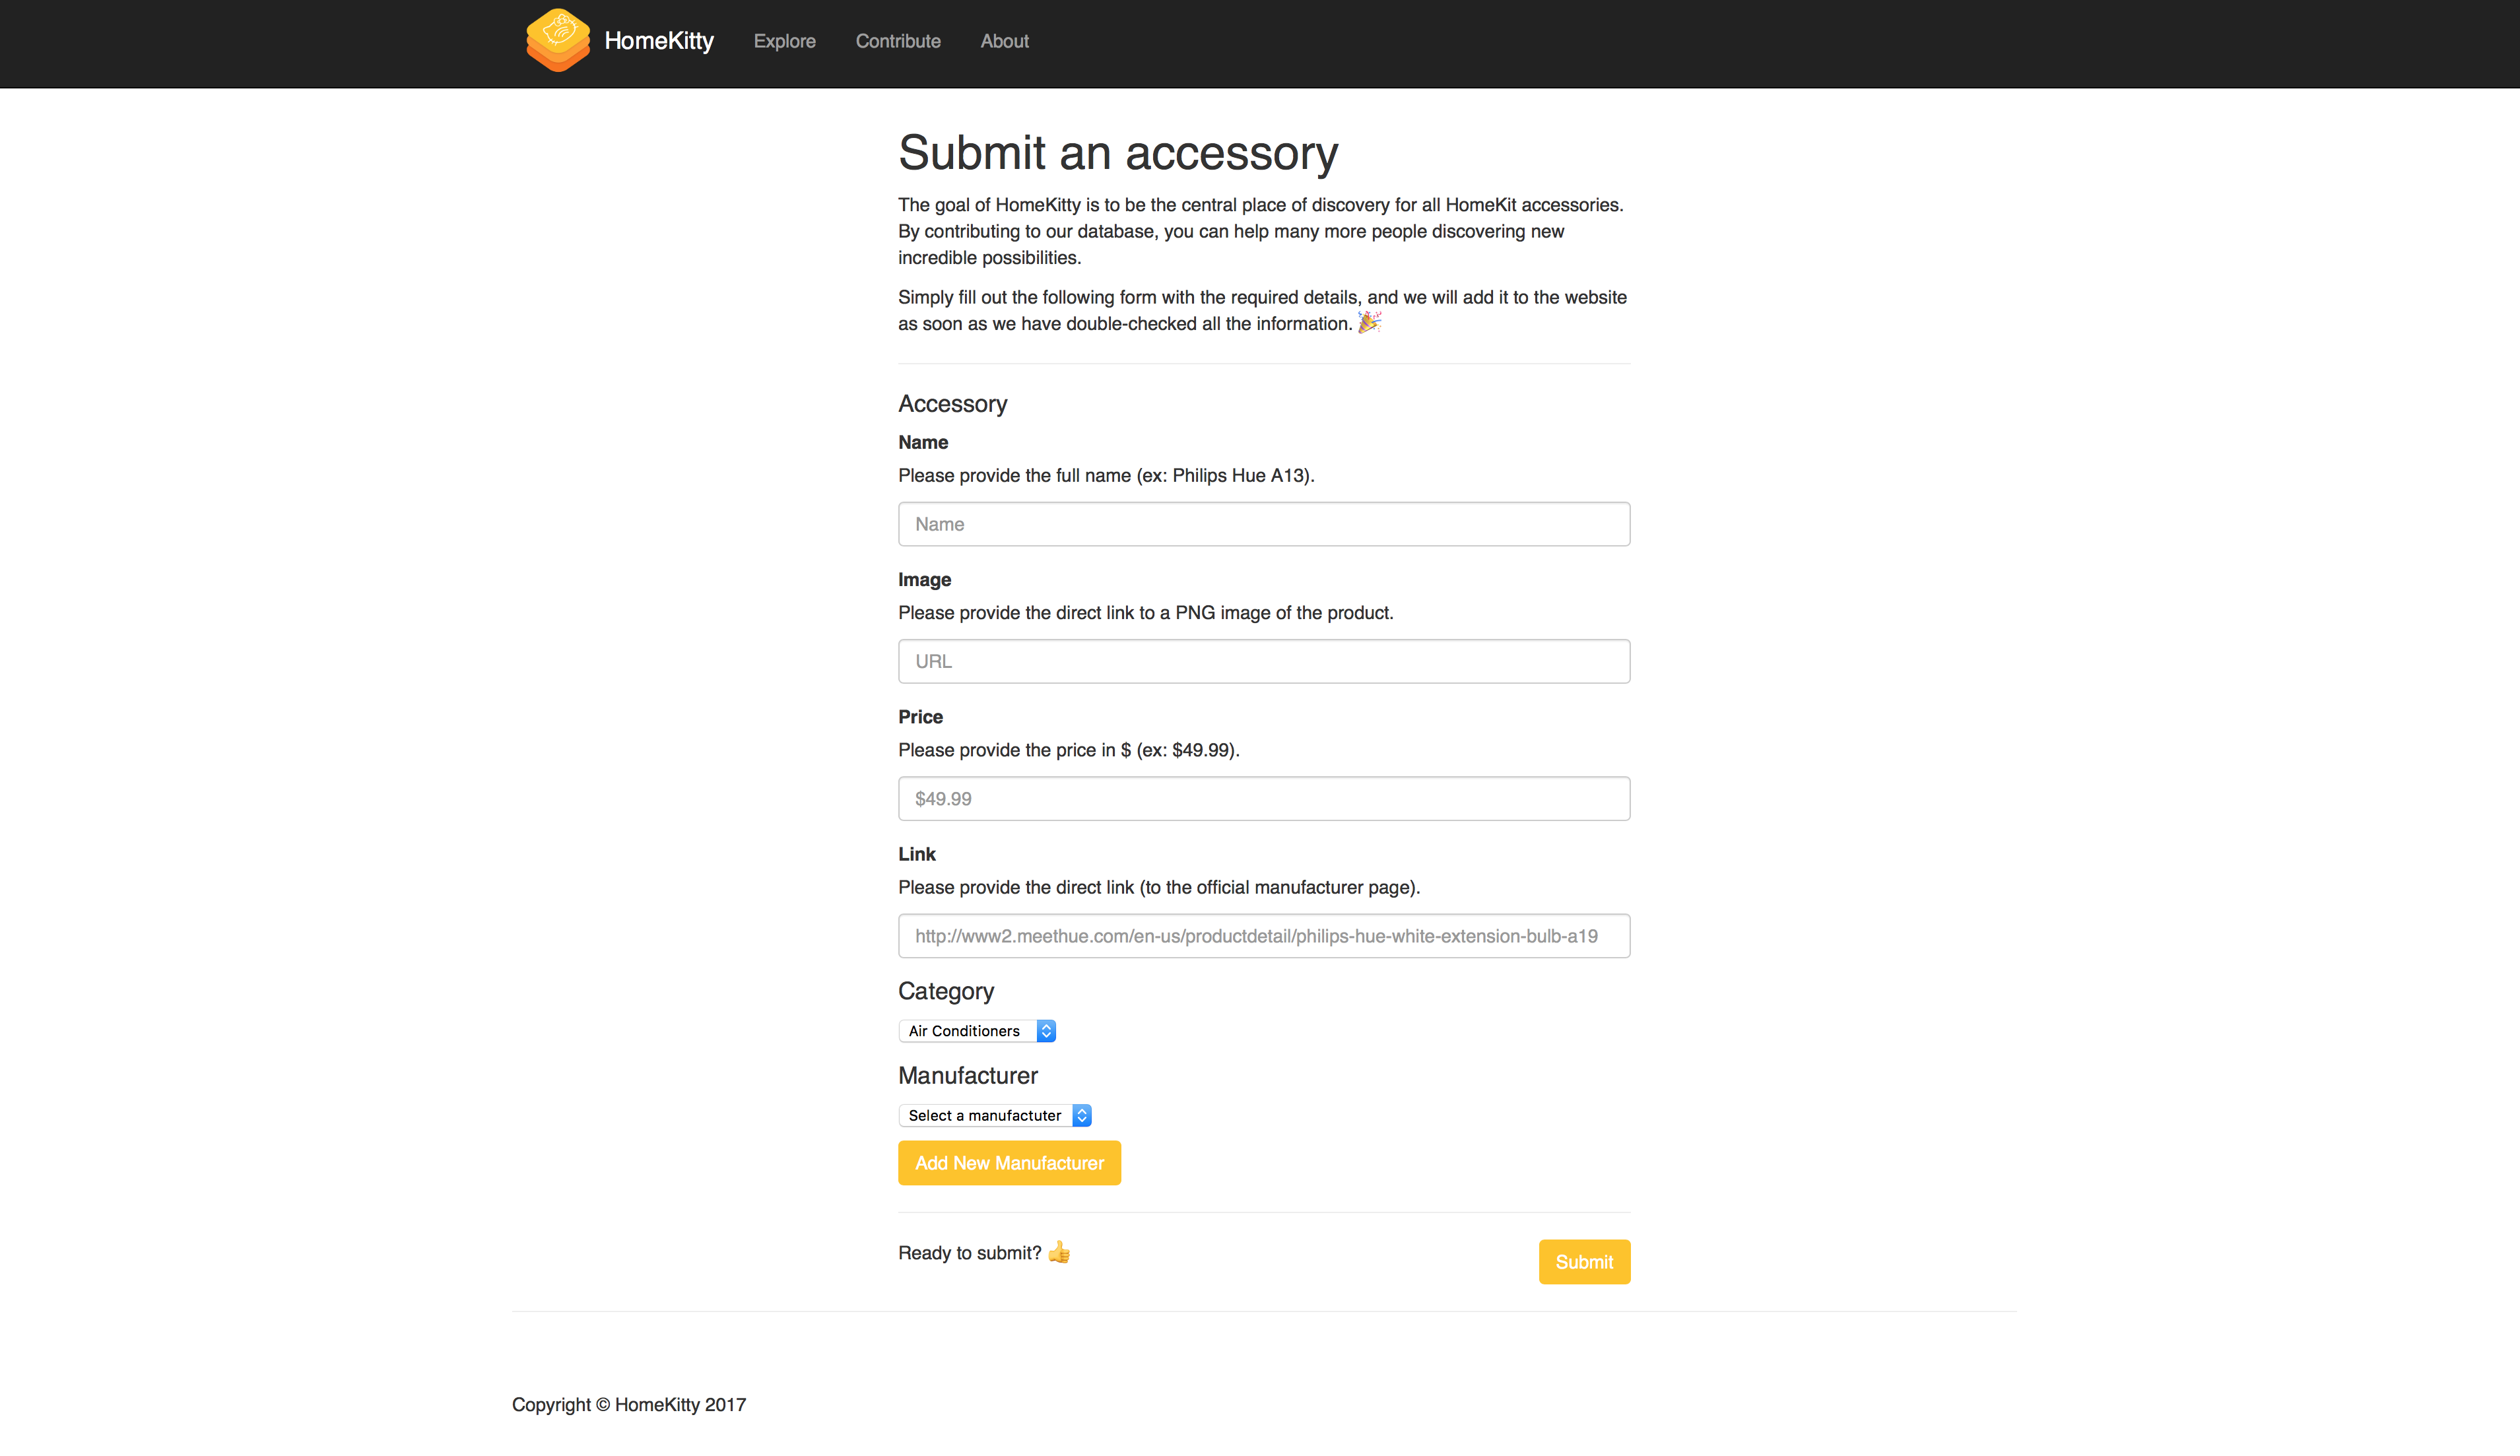
Task: Go to the Contribute page
Action: tap(898, 41)
